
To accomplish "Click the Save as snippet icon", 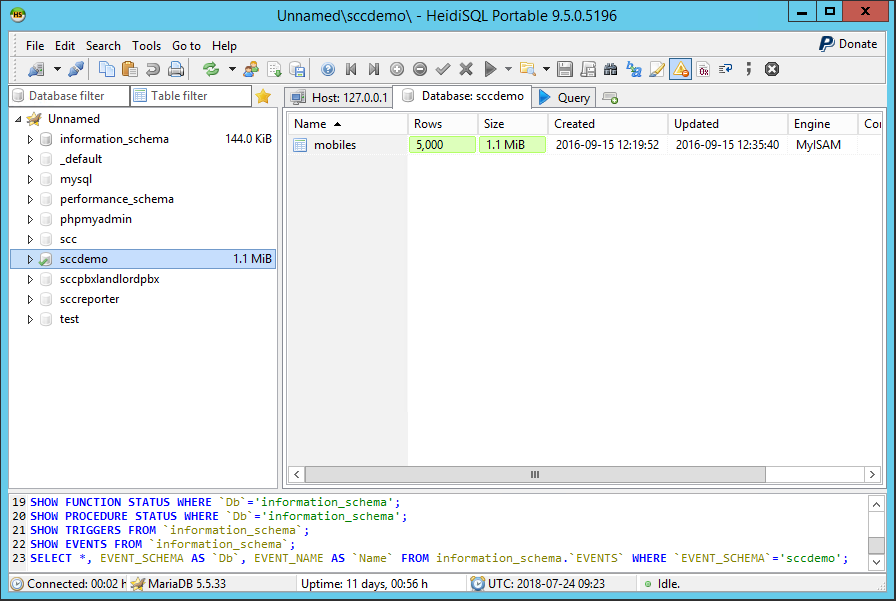I will 588,70.
